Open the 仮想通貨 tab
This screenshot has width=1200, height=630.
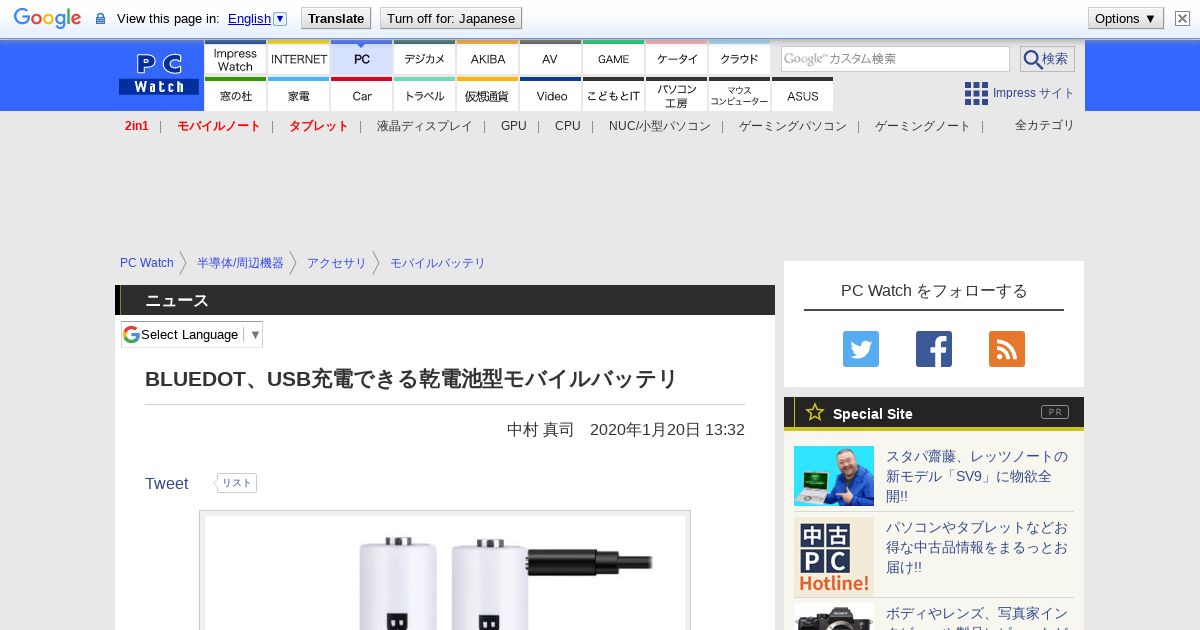coord(488,96)
